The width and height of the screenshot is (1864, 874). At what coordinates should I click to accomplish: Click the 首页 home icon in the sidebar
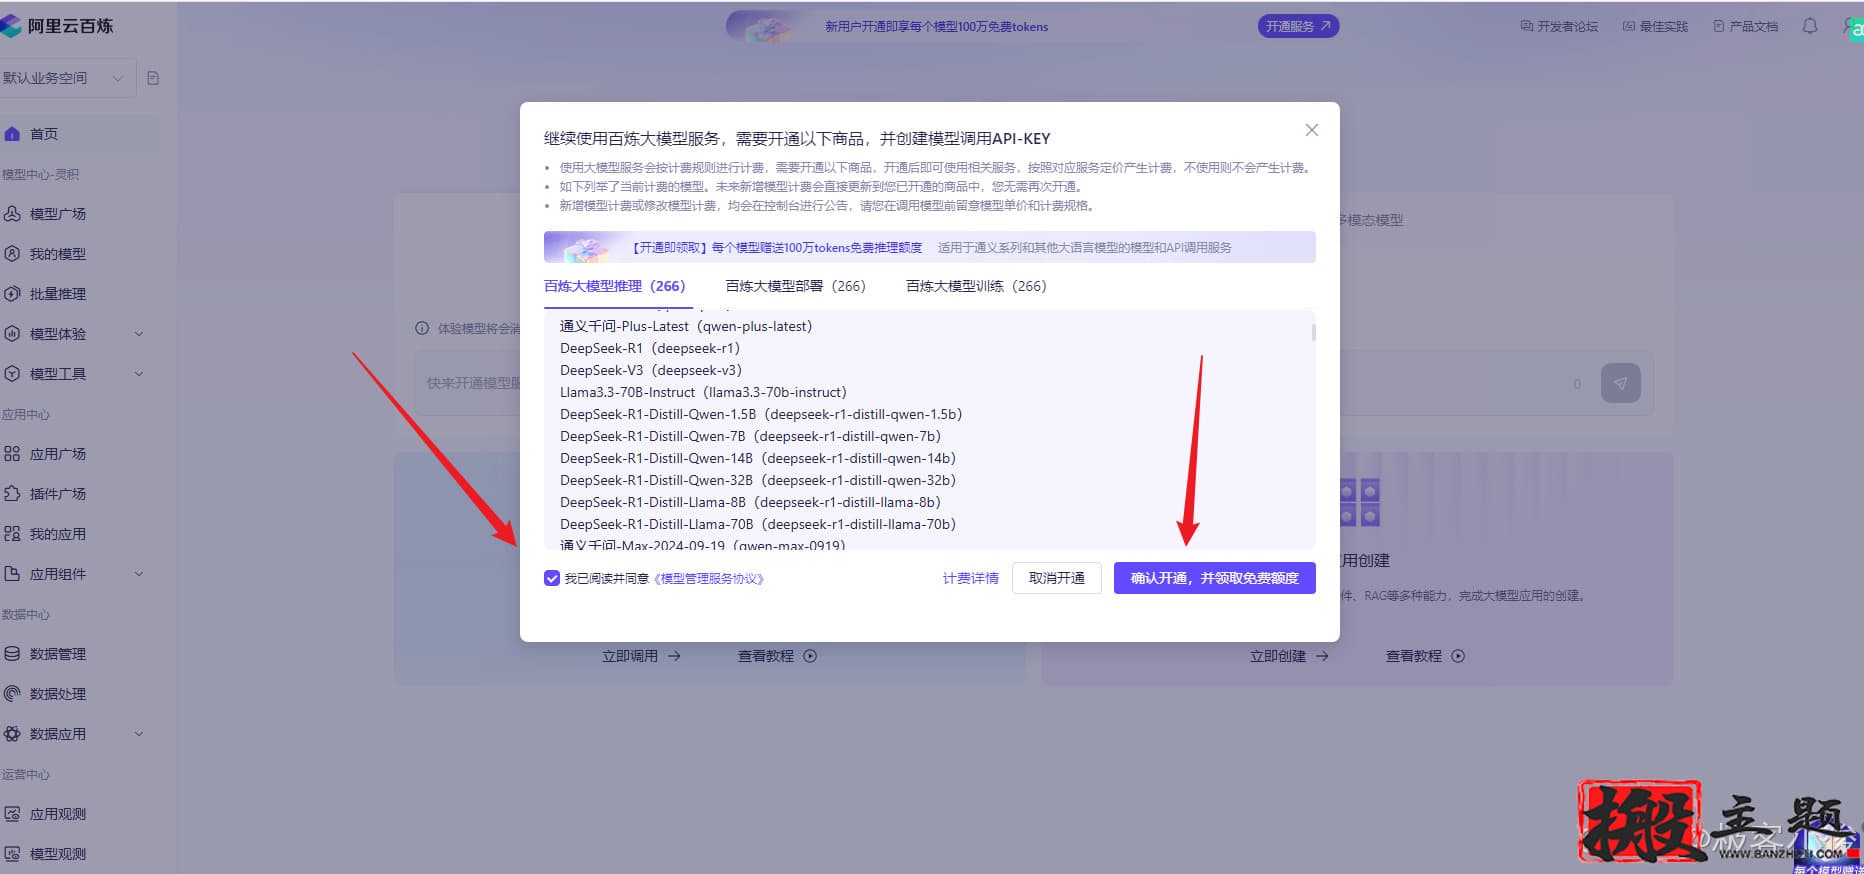point(12,134)
